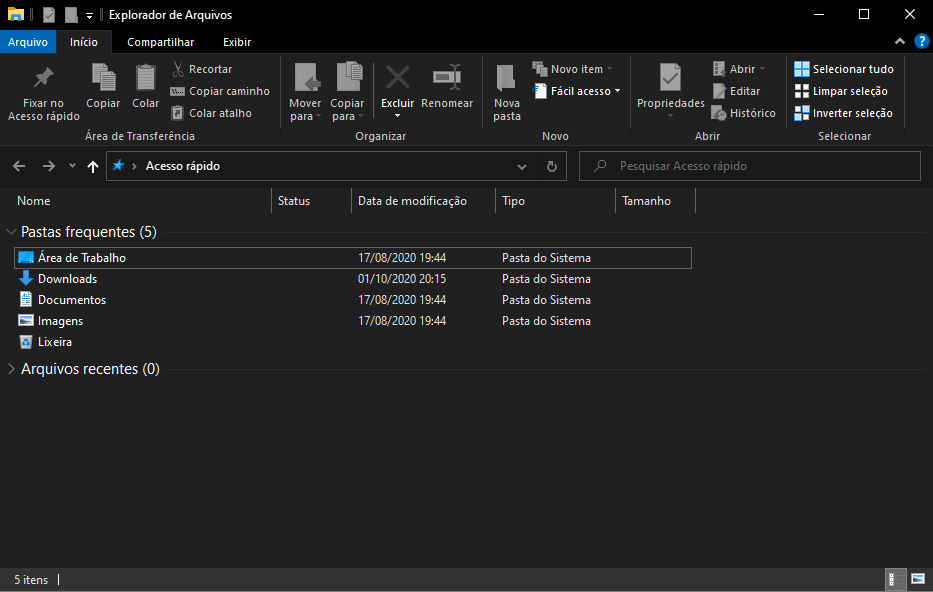
Task: Switch to the Início ribbon tab
Action: pyautogui.click(x=84, y=42)
